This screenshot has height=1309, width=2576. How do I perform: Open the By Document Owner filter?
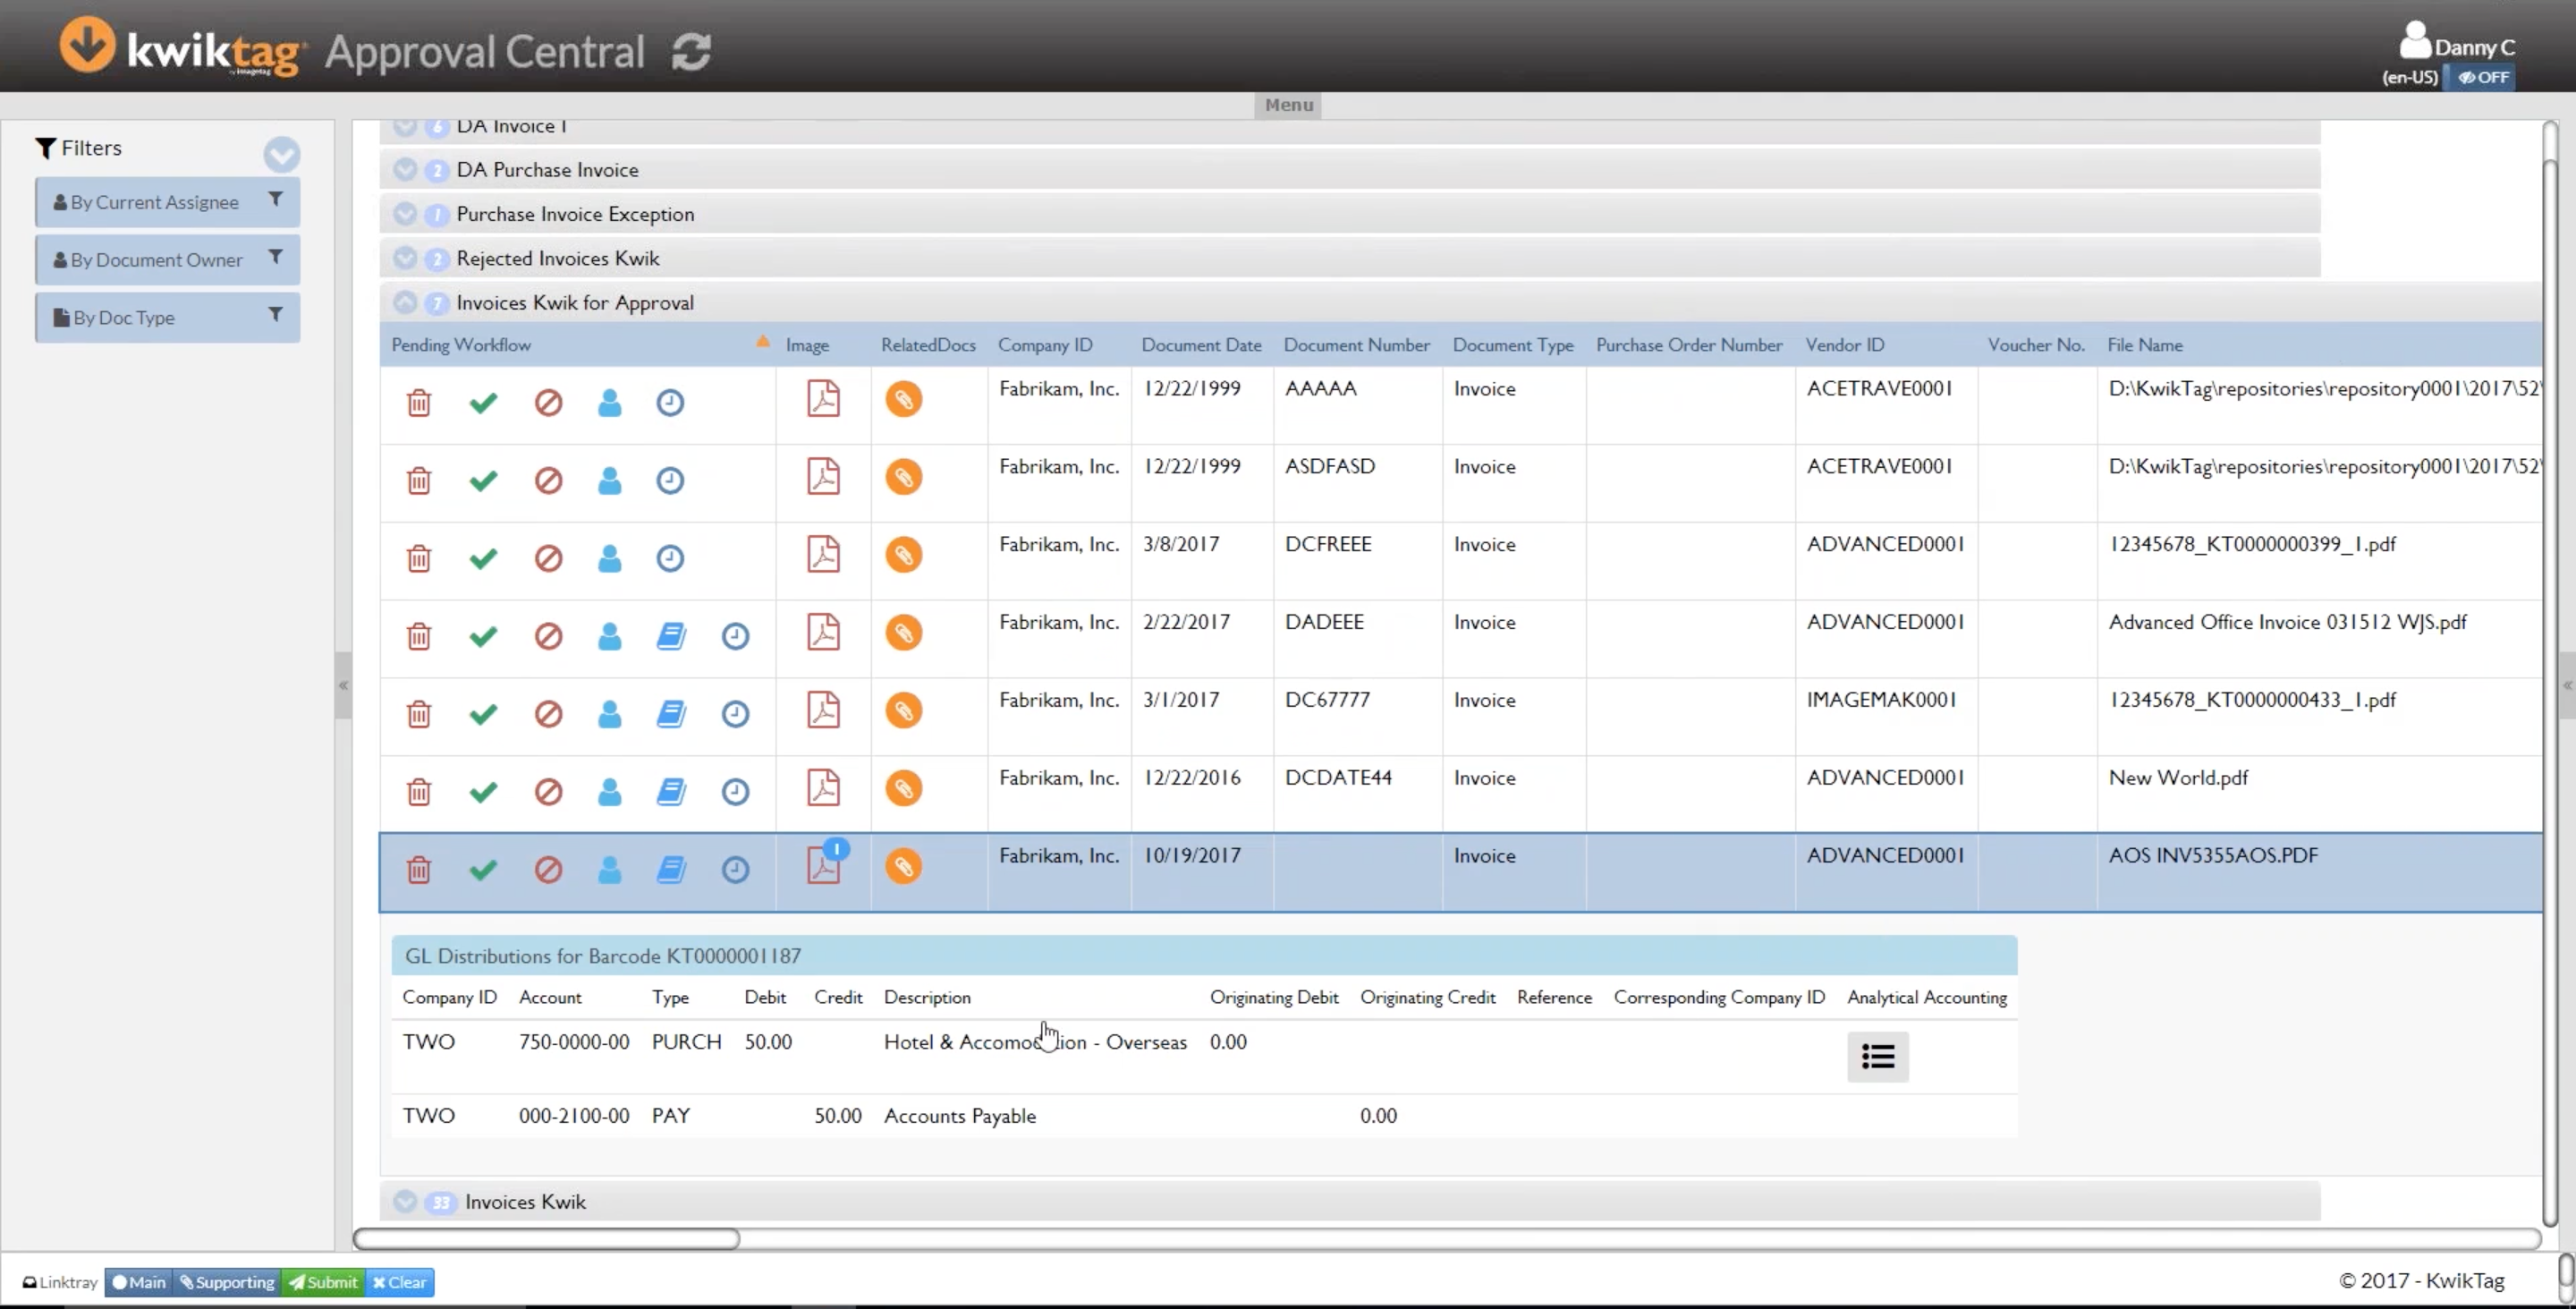(x=167, y=260)
